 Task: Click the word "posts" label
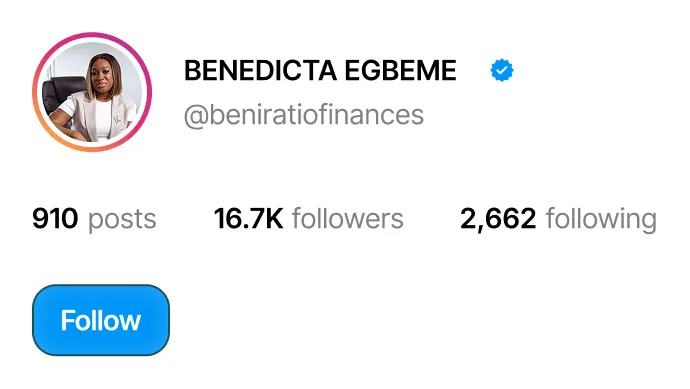click(122, 220)
